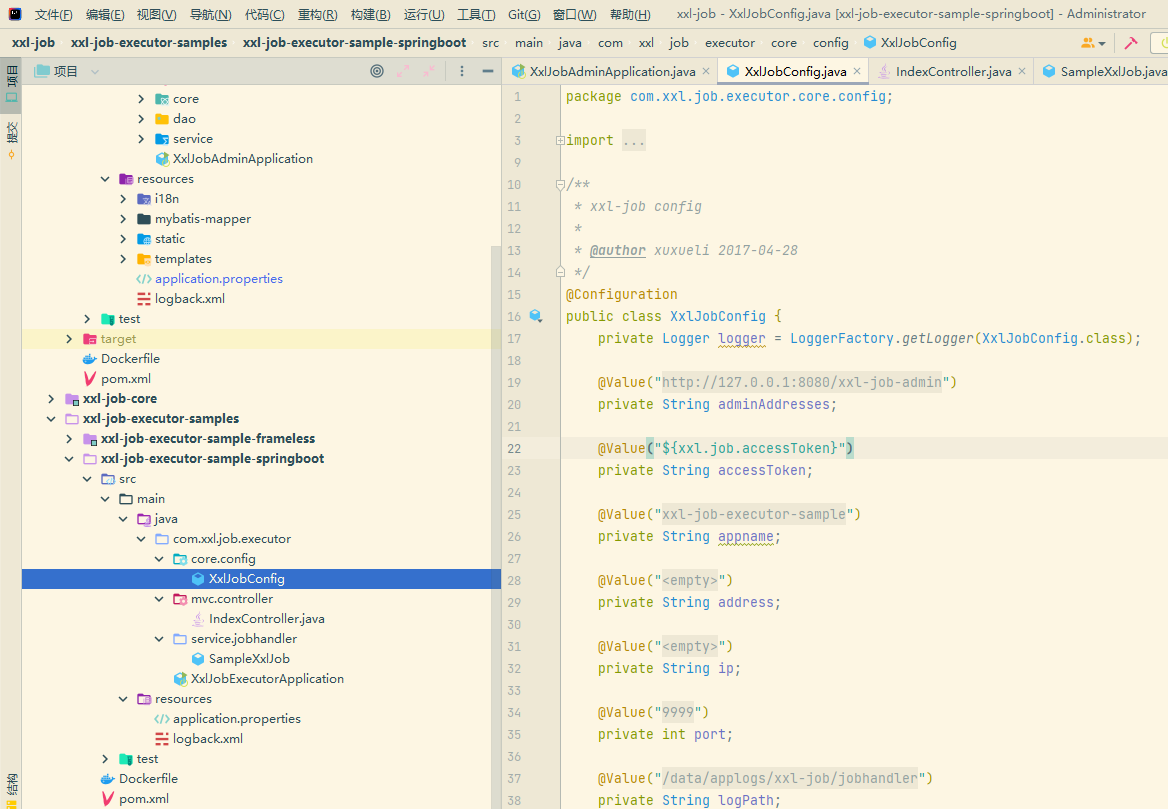Click the Build project hammer icon
This screenshot has height=809, width=1168.
pos(1131,43)
